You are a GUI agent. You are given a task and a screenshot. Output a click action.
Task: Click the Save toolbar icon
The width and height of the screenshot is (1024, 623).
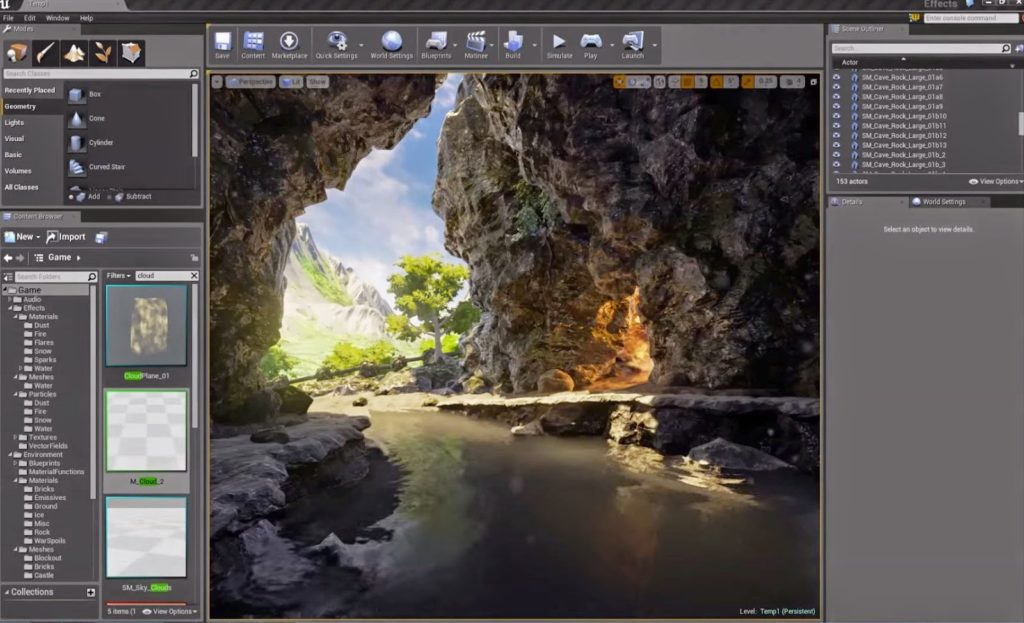(x=221, y=42)
